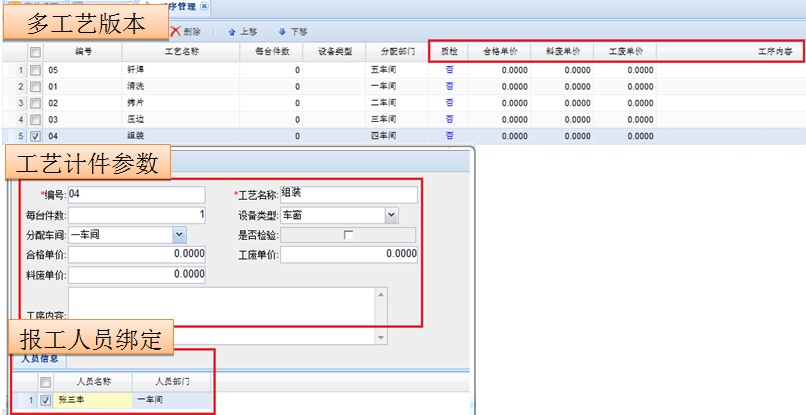
Task: Expand the 分配车间 dropdown
Action: (179, 234)
